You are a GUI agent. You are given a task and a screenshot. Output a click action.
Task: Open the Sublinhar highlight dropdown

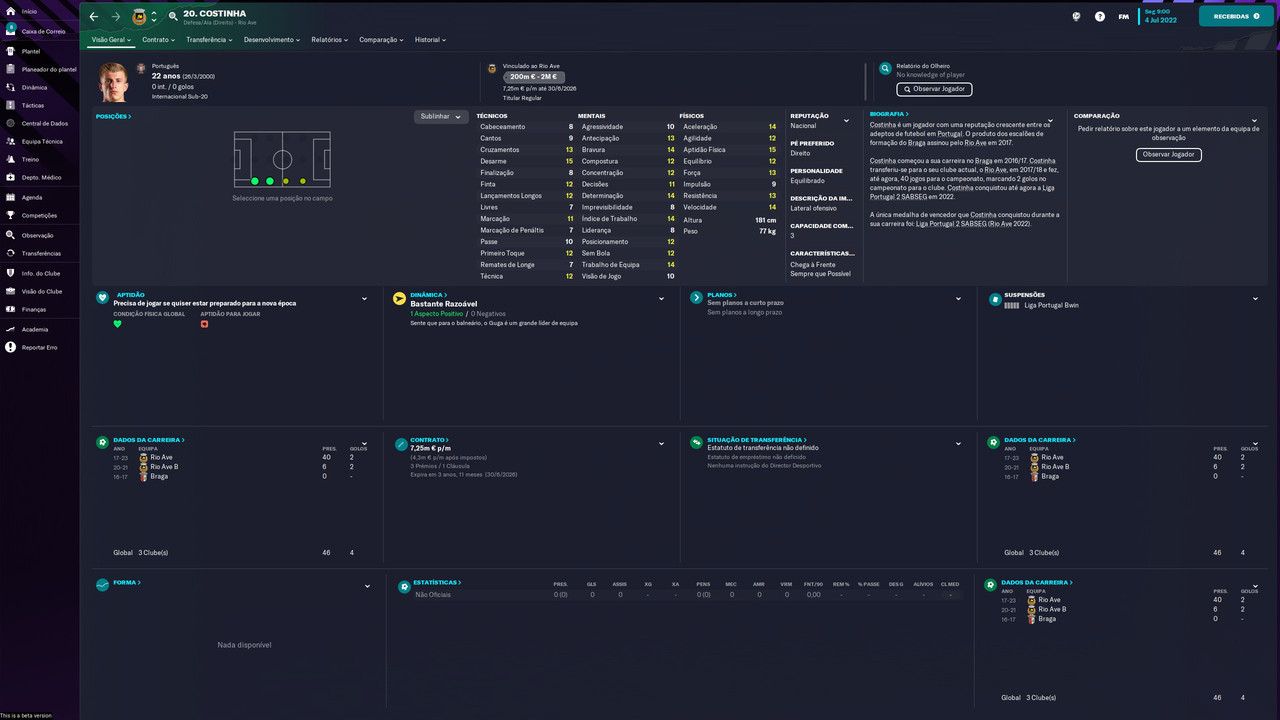441,116
